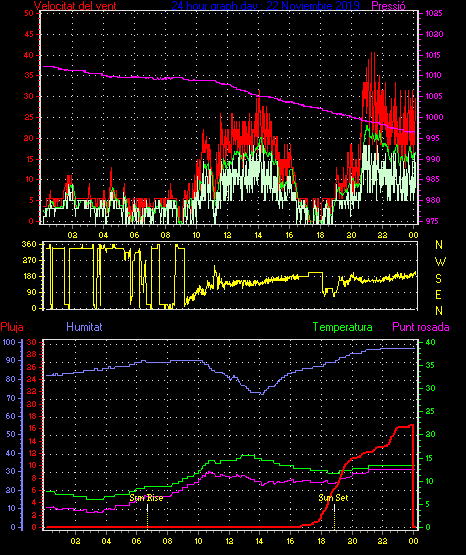Click the W compass letter on direction chart
This screenshot has width=466, height=555.
click(440, 262)
